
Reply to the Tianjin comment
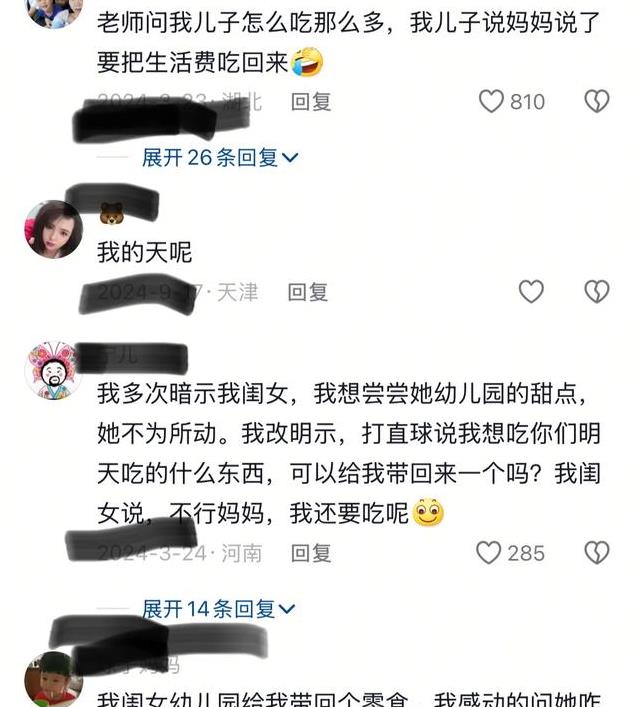307,292
